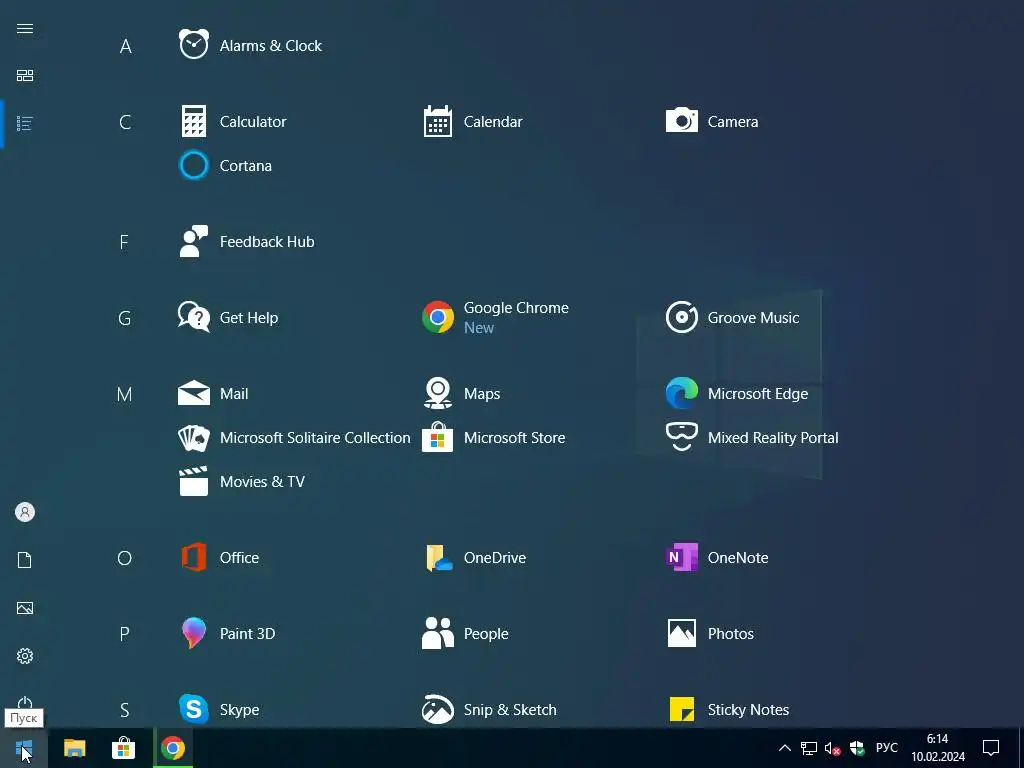Click the muted volume tray icon
This screenshot has height=768, width=1024.
click(x=833, y=748)
